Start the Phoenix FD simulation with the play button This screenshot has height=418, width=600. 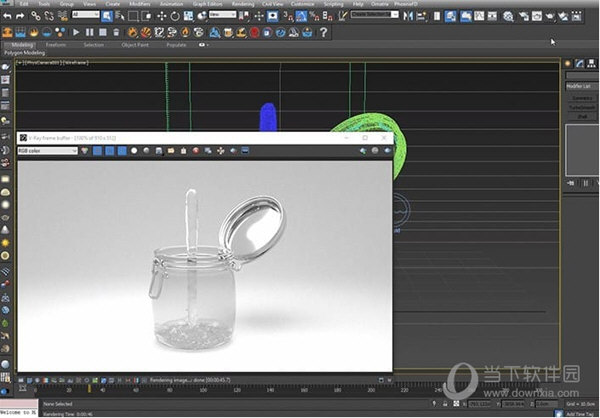coord(76,33)
